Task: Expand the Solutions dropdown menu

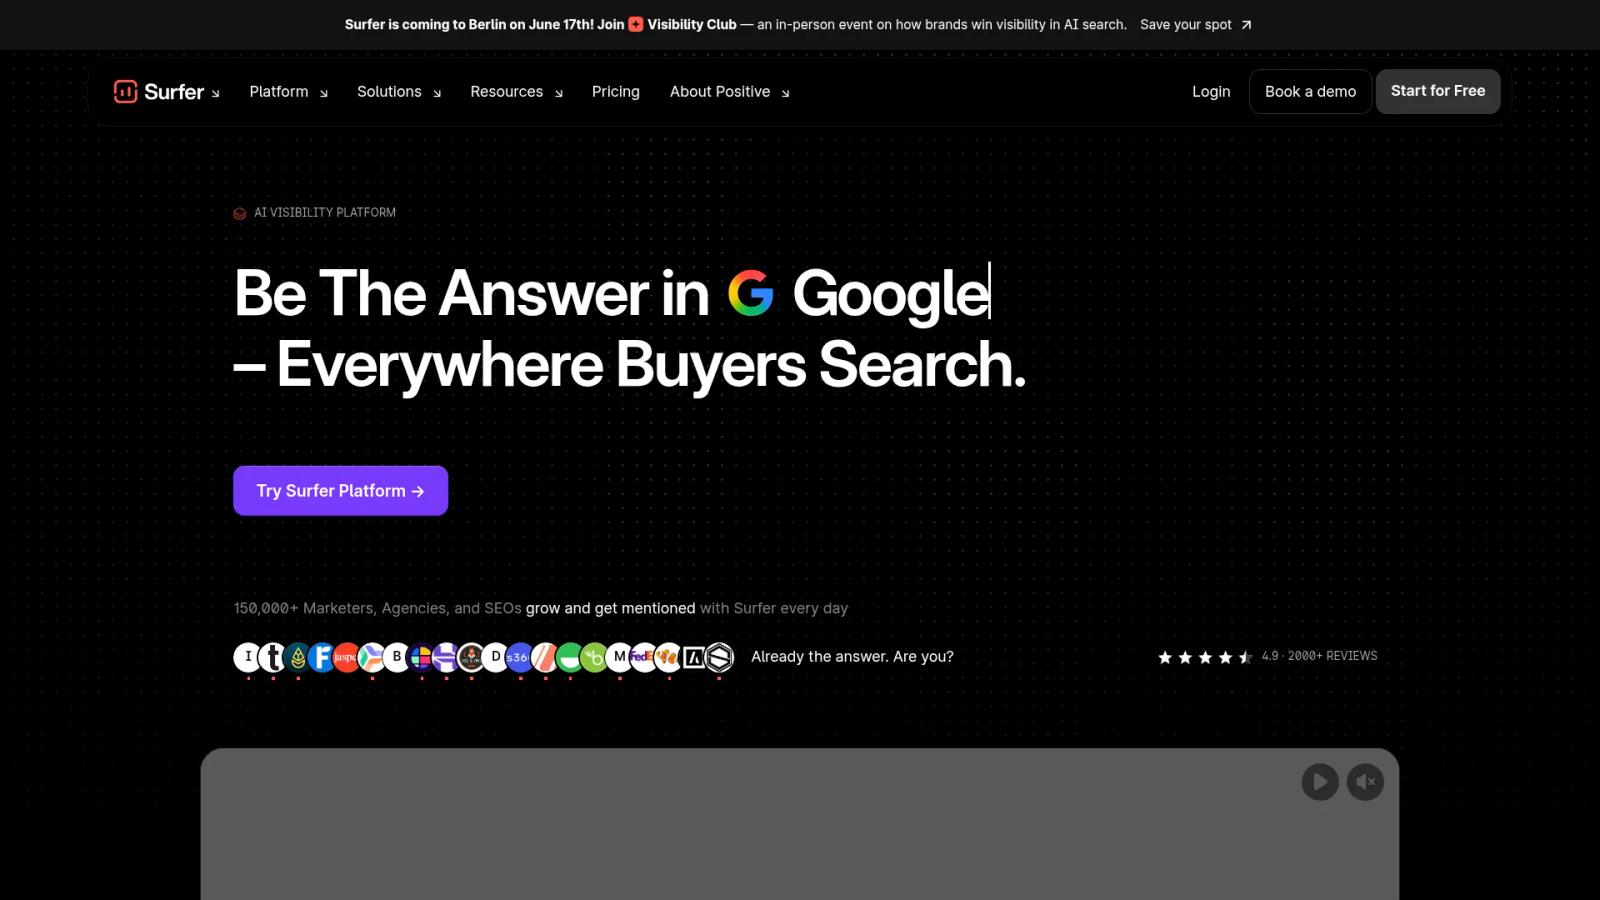Action: click(x=399, y=91)
